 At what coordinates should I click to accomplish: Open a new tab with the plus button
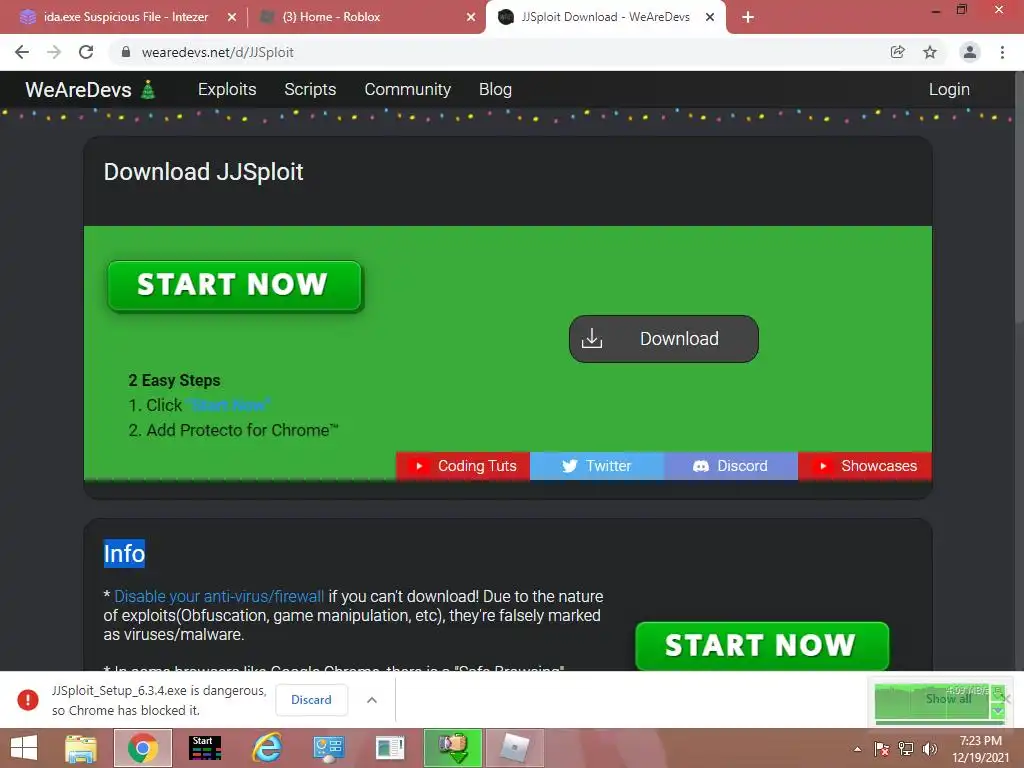(x=748, y=17)
